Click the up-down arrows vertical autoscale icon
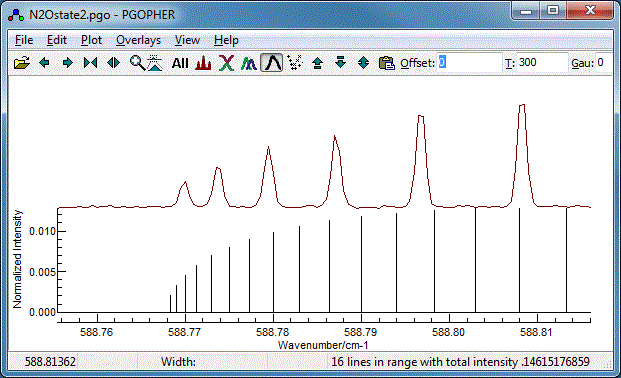Viewport: 621px width, 378px height. (x=363, y=63)
